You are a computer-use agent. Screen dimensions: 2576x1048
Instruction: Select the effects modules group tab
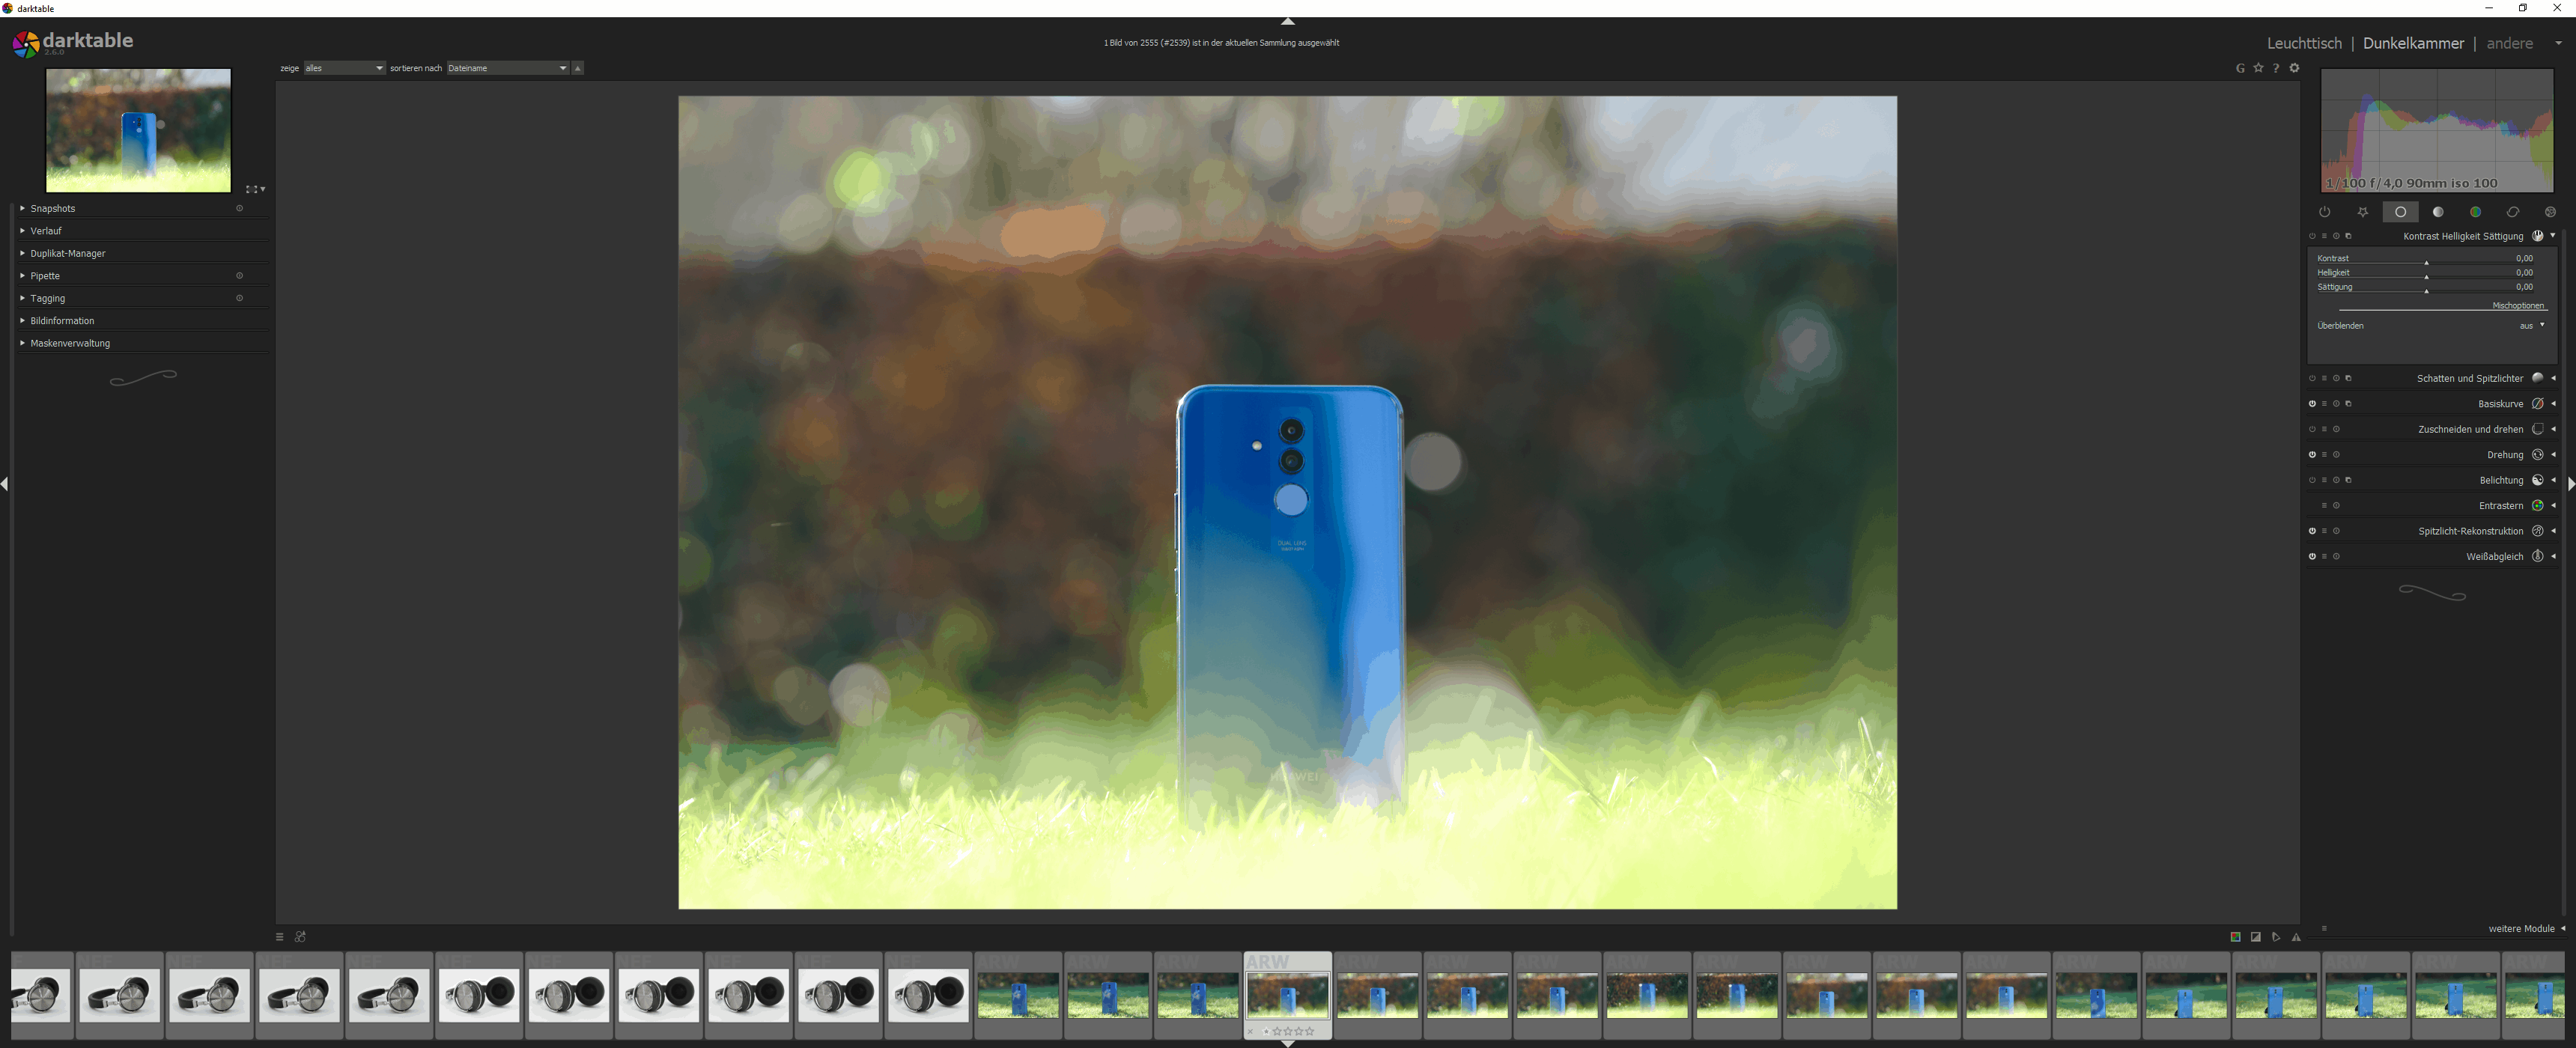click(2550, 212)
